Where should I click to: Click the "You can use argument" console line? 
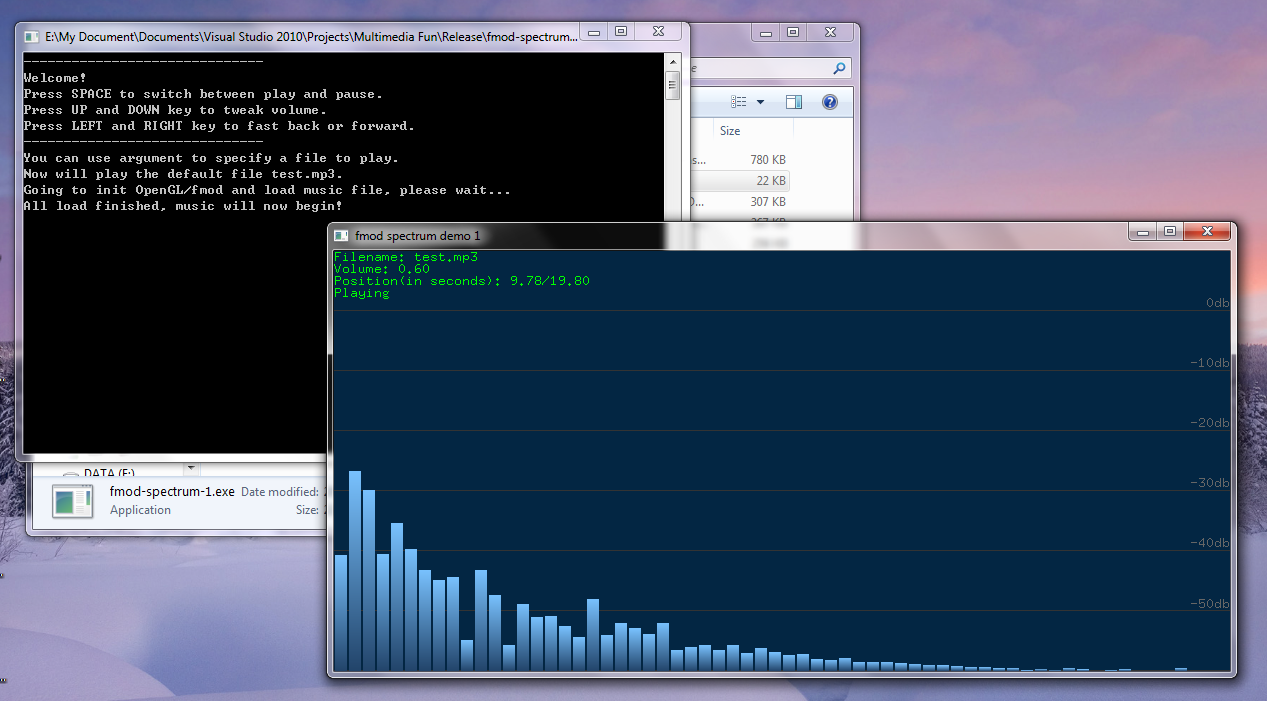click(x=211, y=158)
